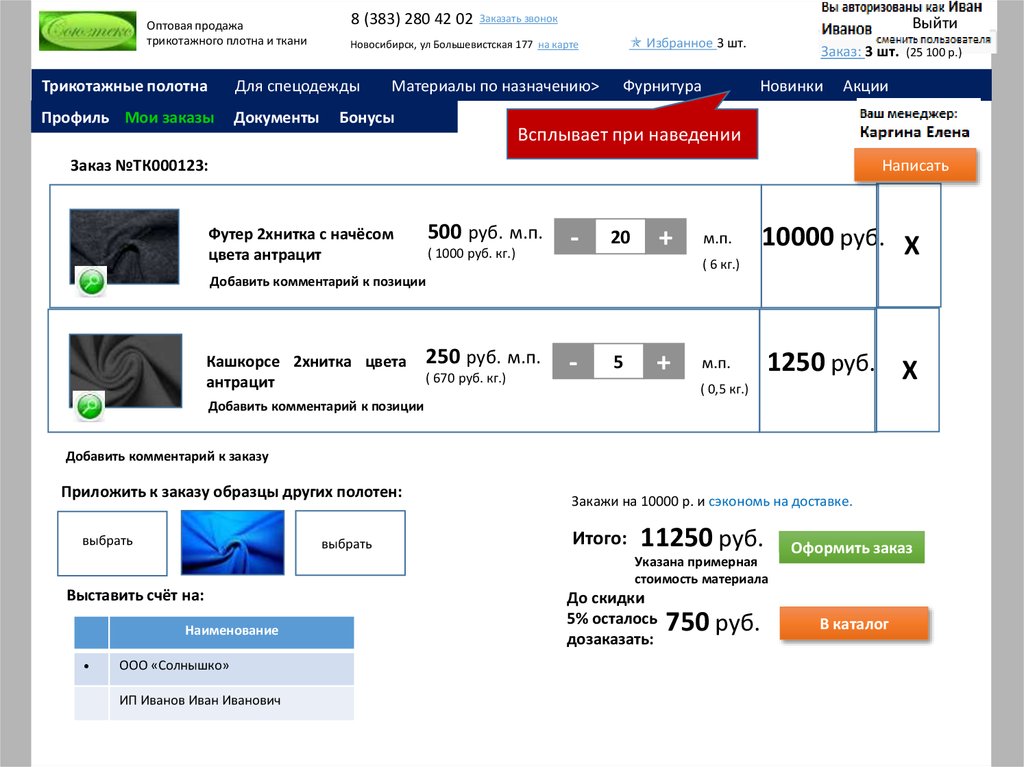Add comment to Футер position
Image resolution: width=1024 pixels, height=767 pixels.
[x=317, y=282]
